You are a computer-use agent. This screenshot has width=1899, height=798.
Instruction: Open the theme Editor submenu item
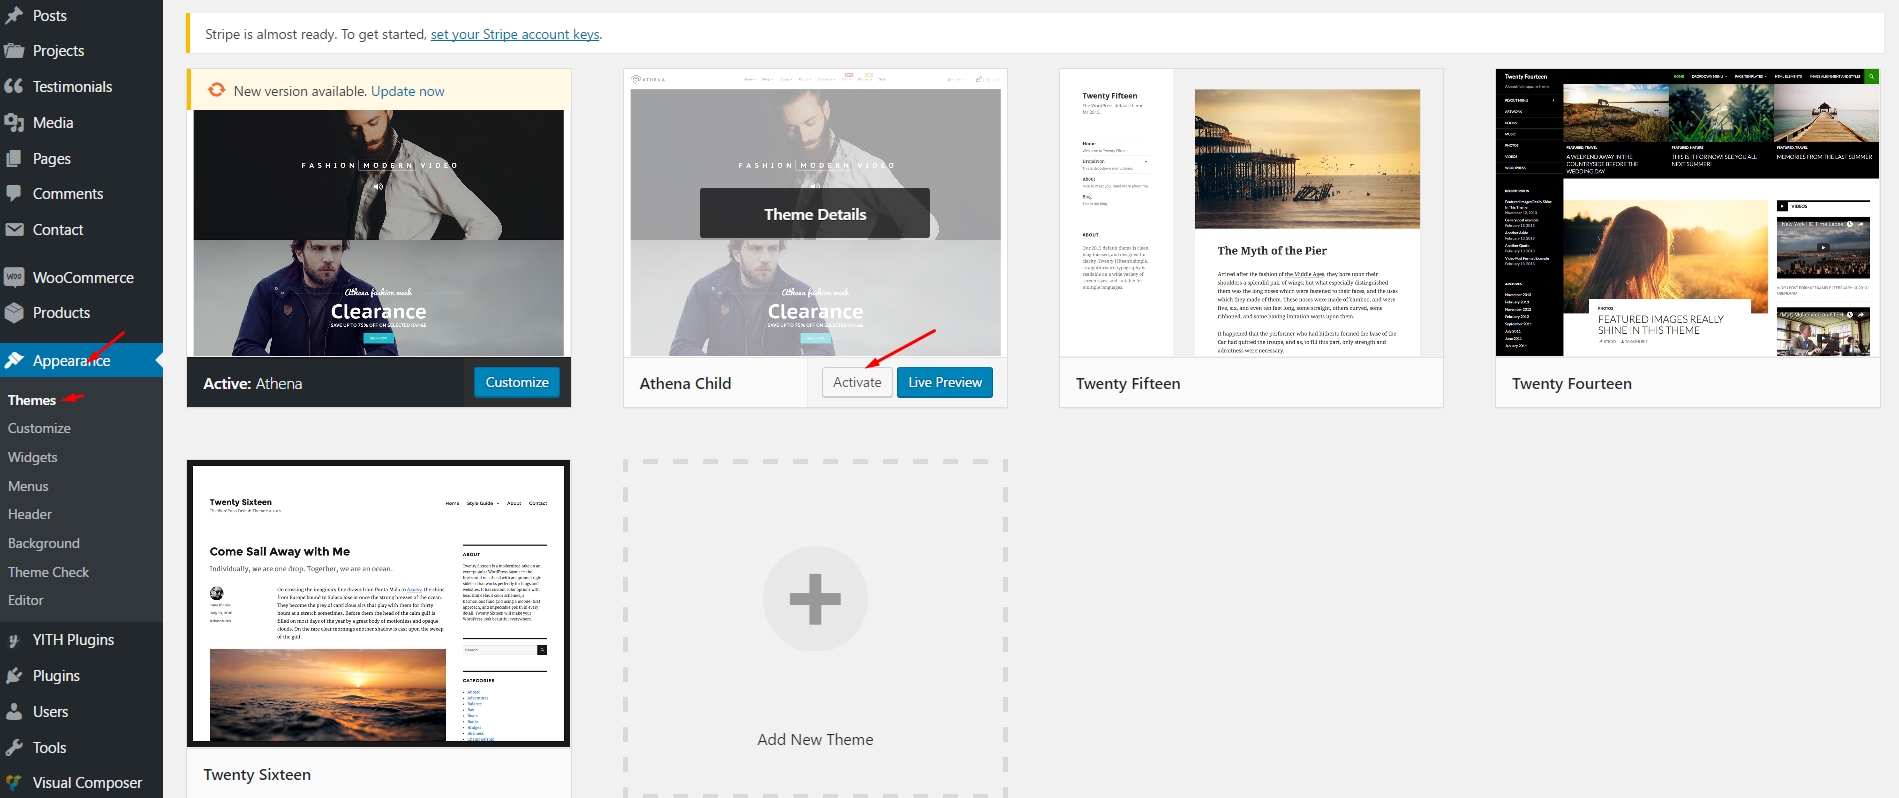(x=26, y=600)
